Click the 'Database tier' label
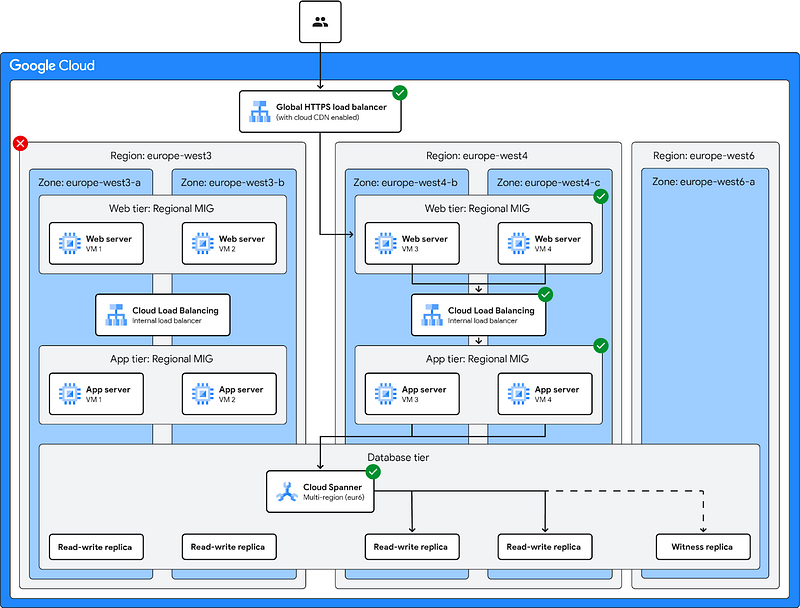The height and width of the screenshot is (608, 800). click(398, 458)
